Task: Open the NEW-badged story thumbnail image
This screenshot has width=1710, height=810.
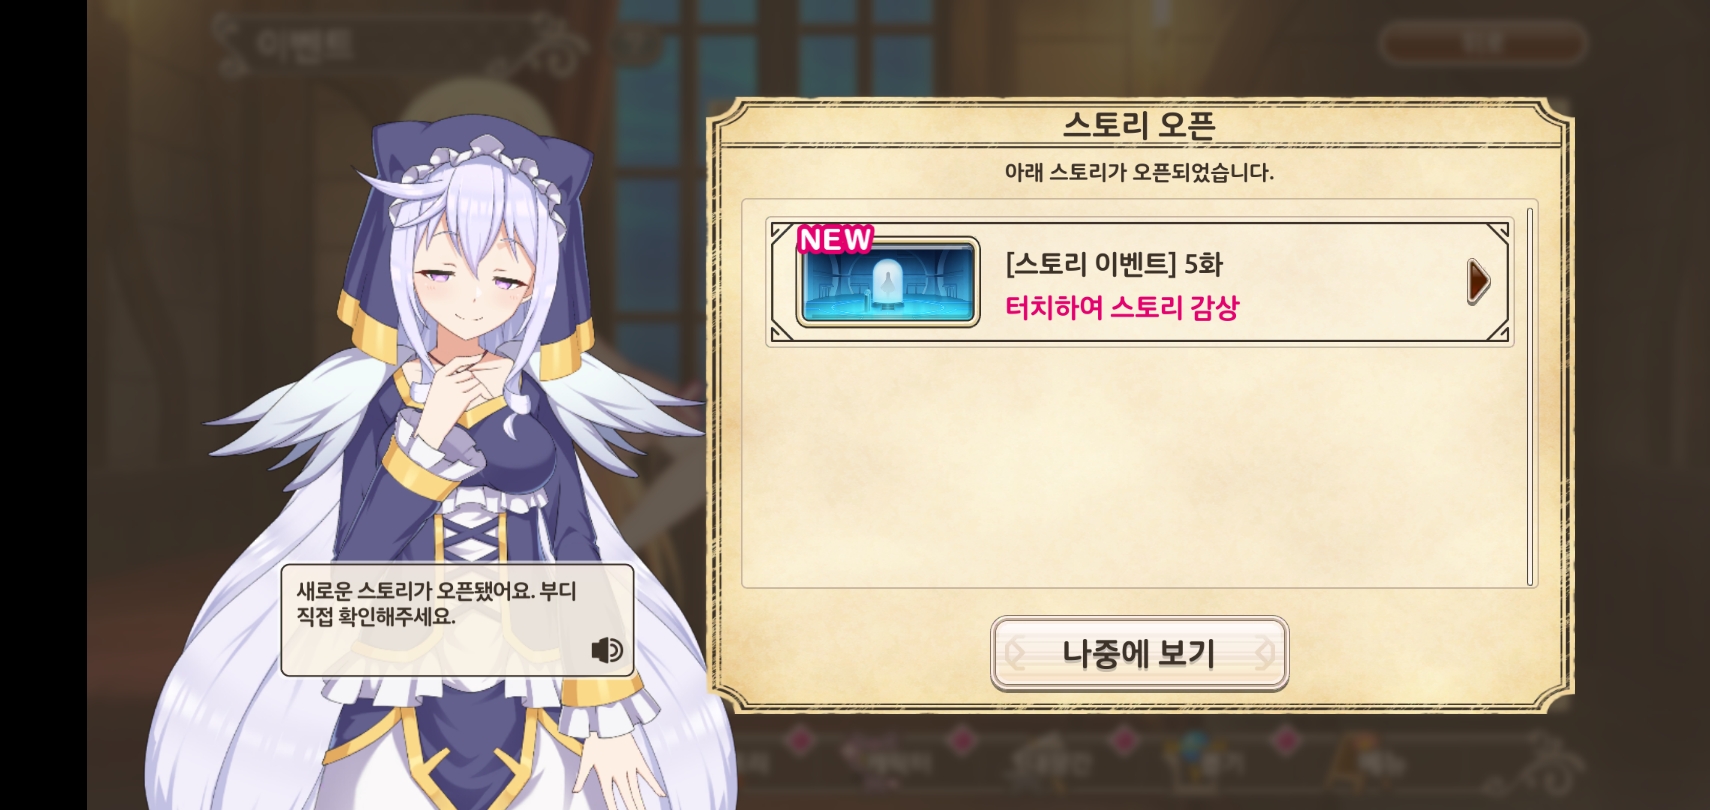Action: click(887, 282)
